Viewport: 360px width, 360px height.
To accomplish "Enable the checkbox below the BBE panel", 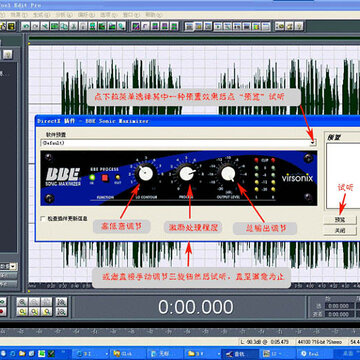I will pyautogui.click(x=43, y=219).
